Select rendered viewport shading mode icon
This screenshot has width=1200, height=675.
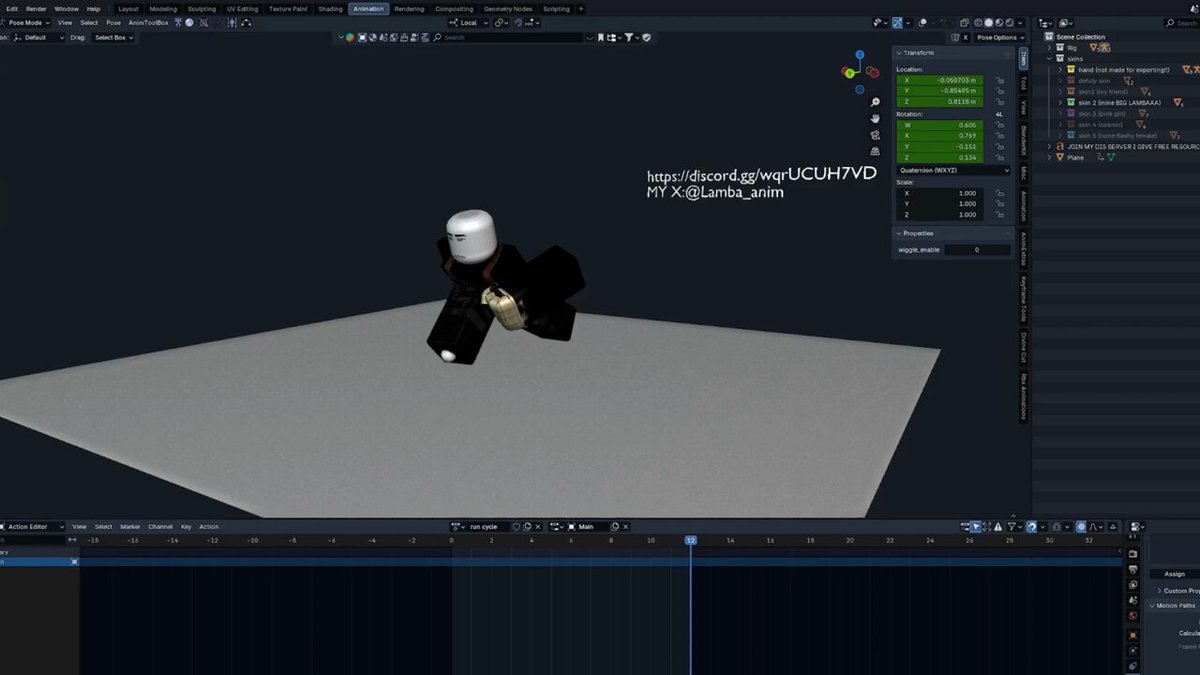click(1009, 22)
